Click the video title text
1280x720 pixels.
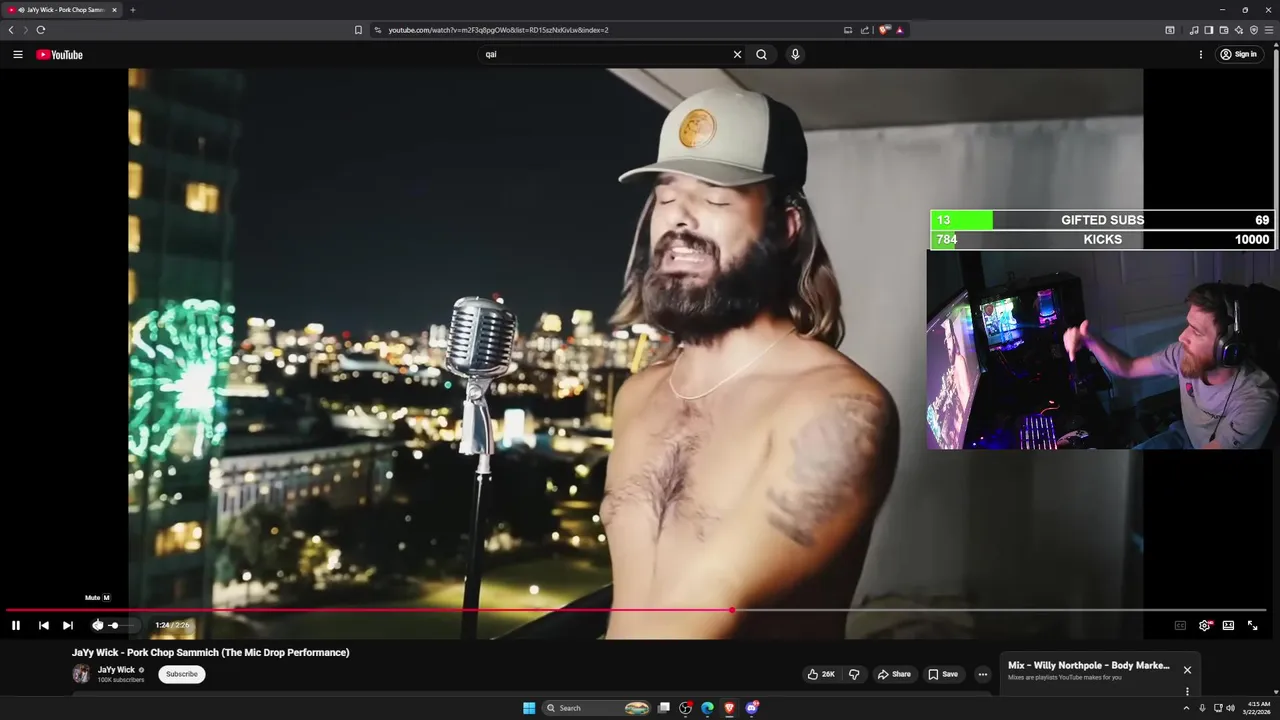coord(211,653)
